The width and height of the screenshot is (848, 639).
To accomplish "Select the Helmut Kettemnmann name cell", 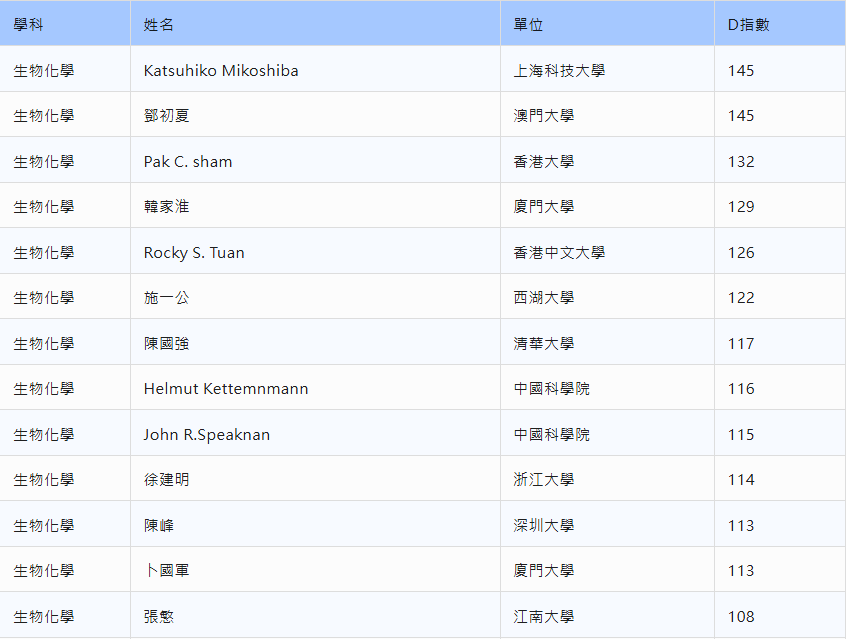I will point(226,389).
